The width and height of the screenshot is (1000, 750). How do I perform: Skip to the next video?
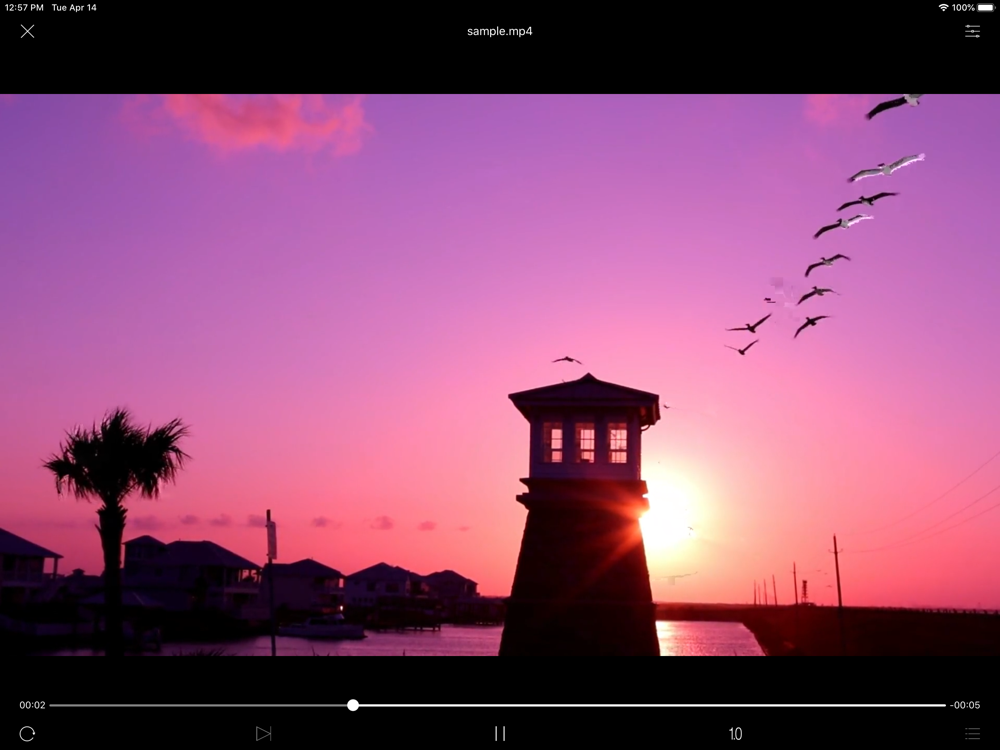pyautogui.click(x=263, y=733)
